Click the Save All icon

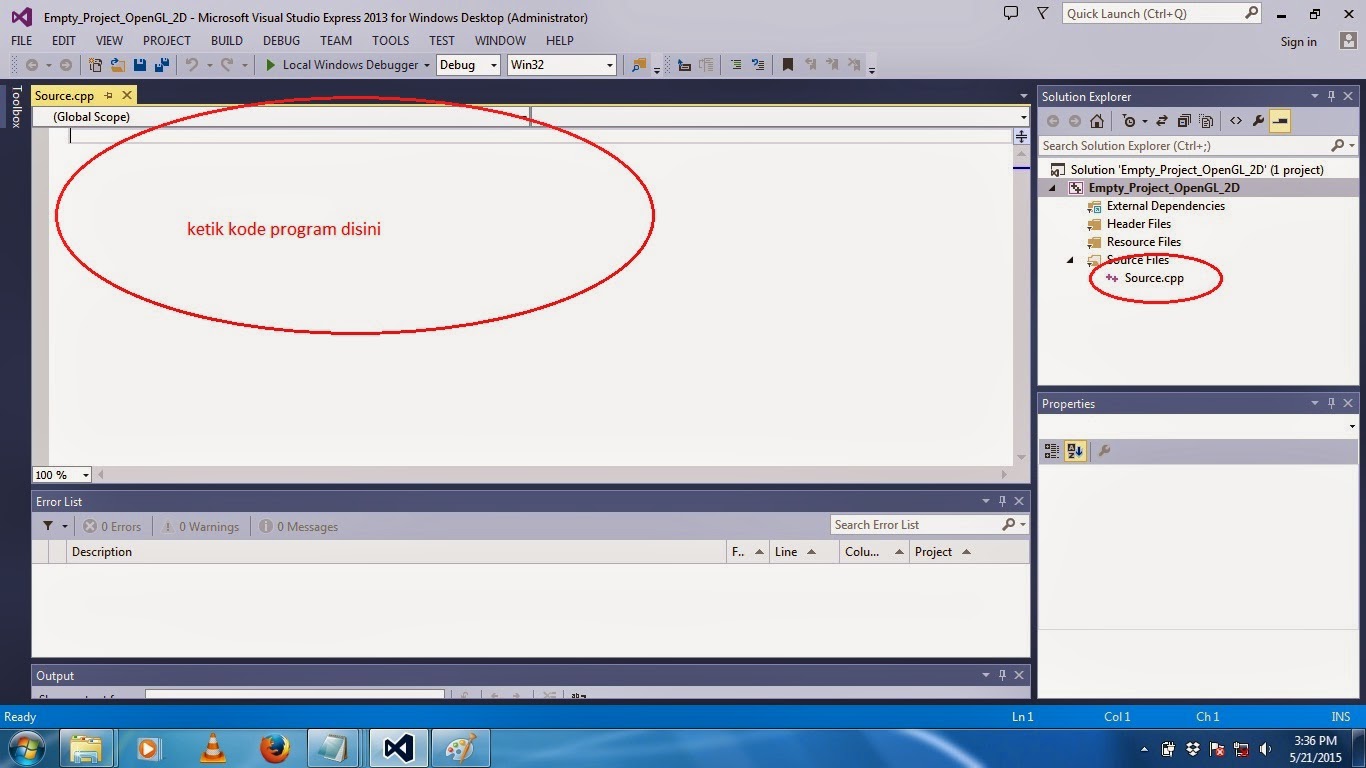coord(160,64)
